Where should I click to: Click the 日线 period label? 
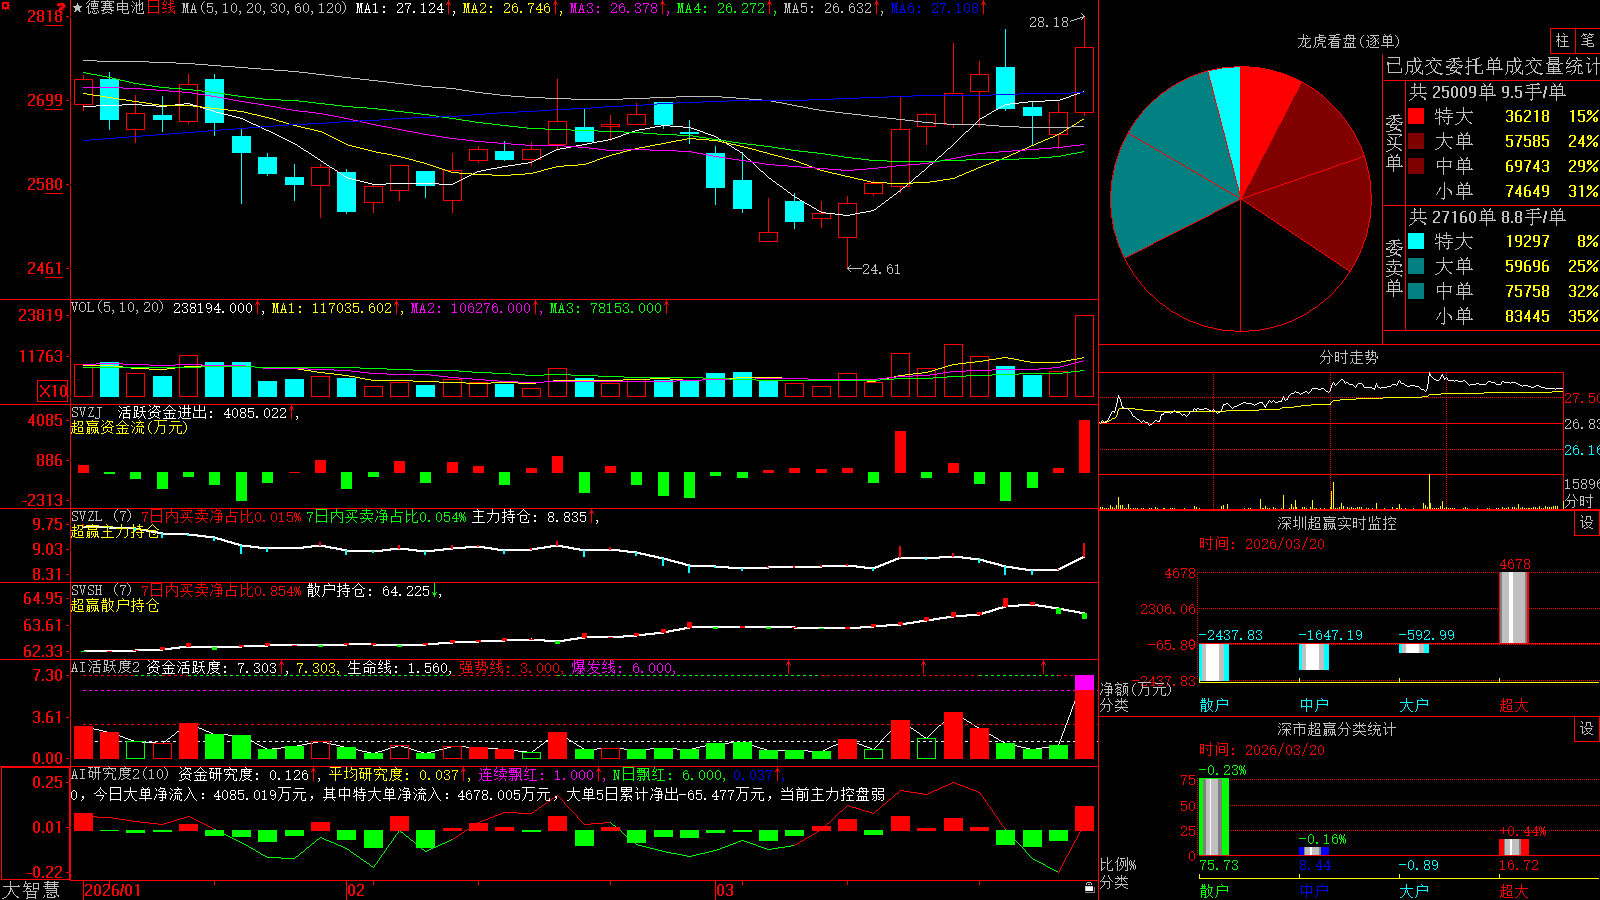[161, 8]
